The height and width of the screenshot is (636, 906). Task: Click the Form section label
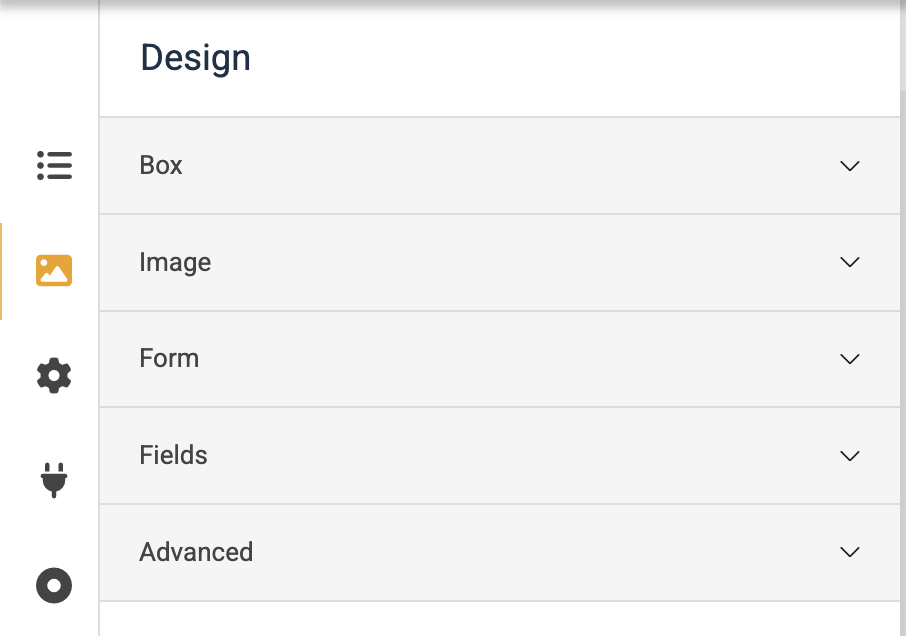(169, 358)
